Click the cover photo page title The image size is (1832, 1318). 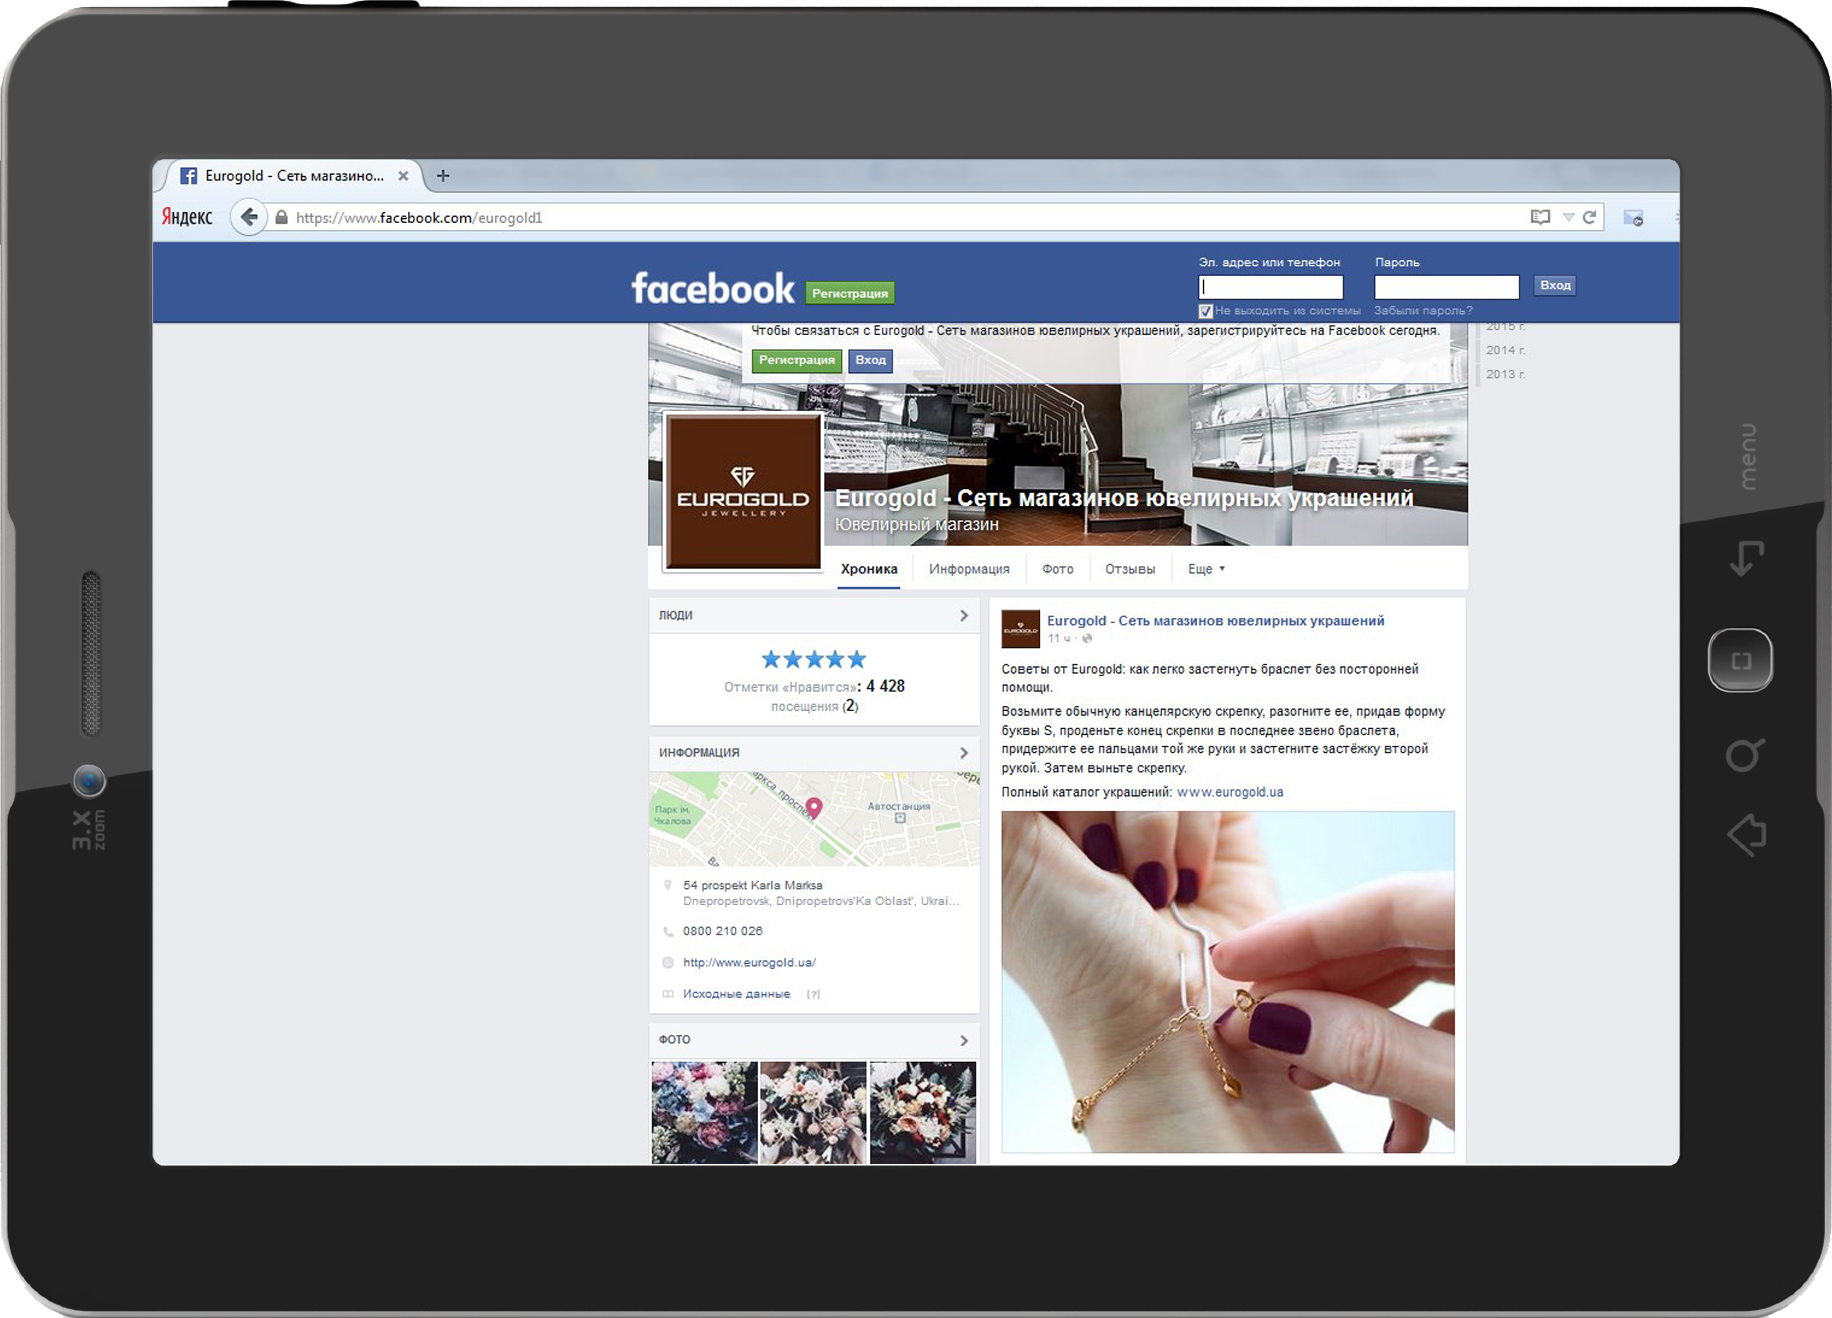(x=1123, y=498)
